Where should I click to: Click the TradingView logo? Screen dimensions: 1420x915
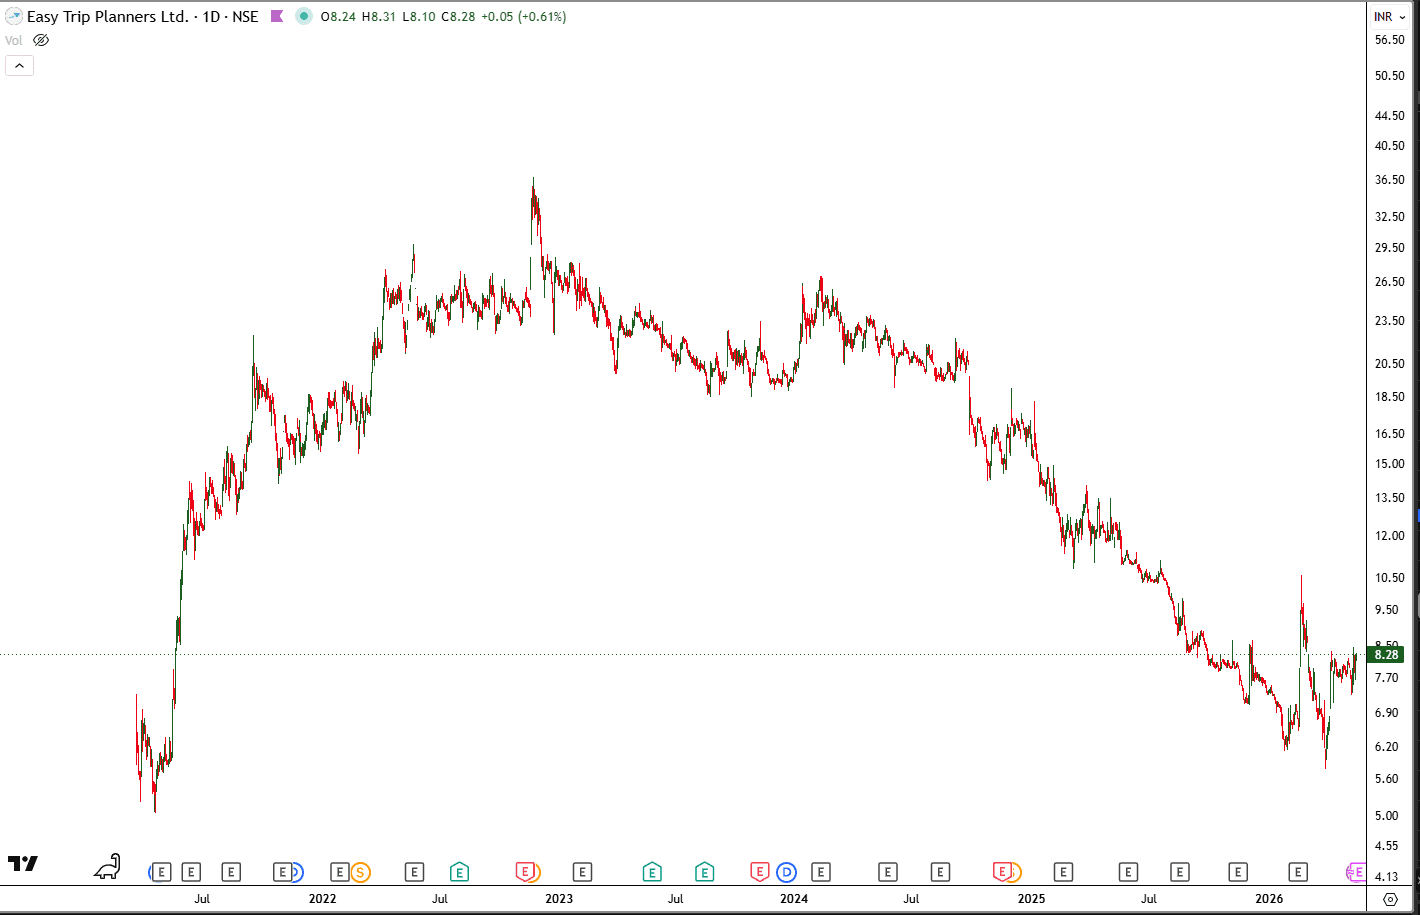[23, 864]
